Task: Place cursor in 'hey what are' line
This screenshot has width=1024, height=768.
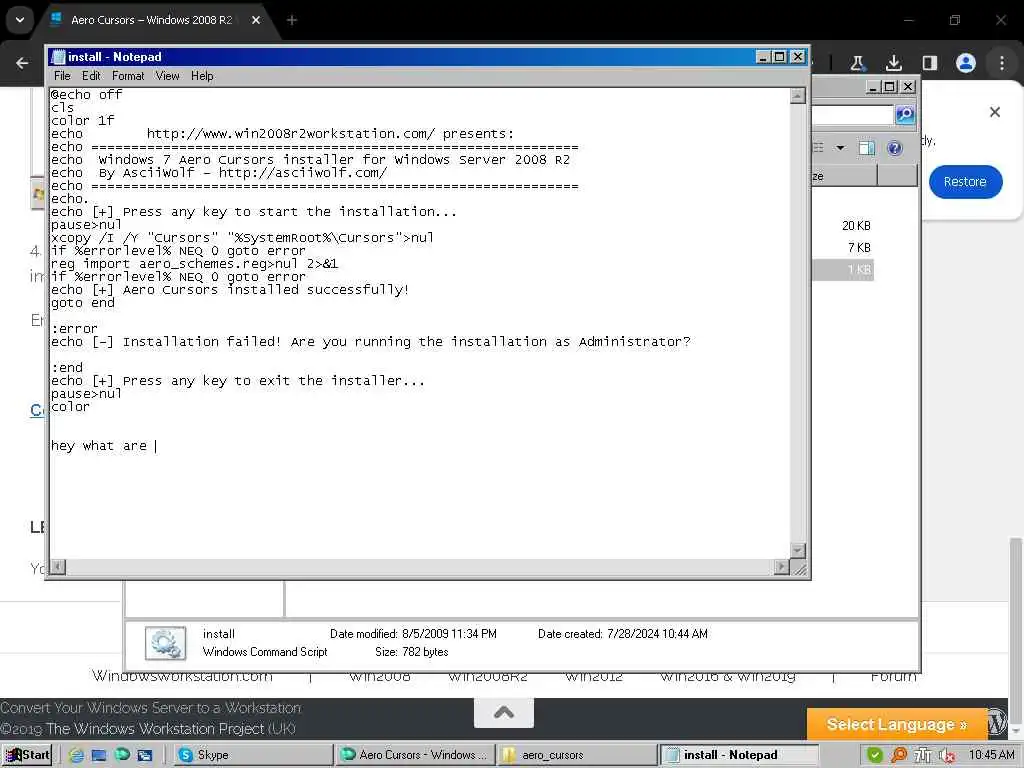Action: (103, 446)
